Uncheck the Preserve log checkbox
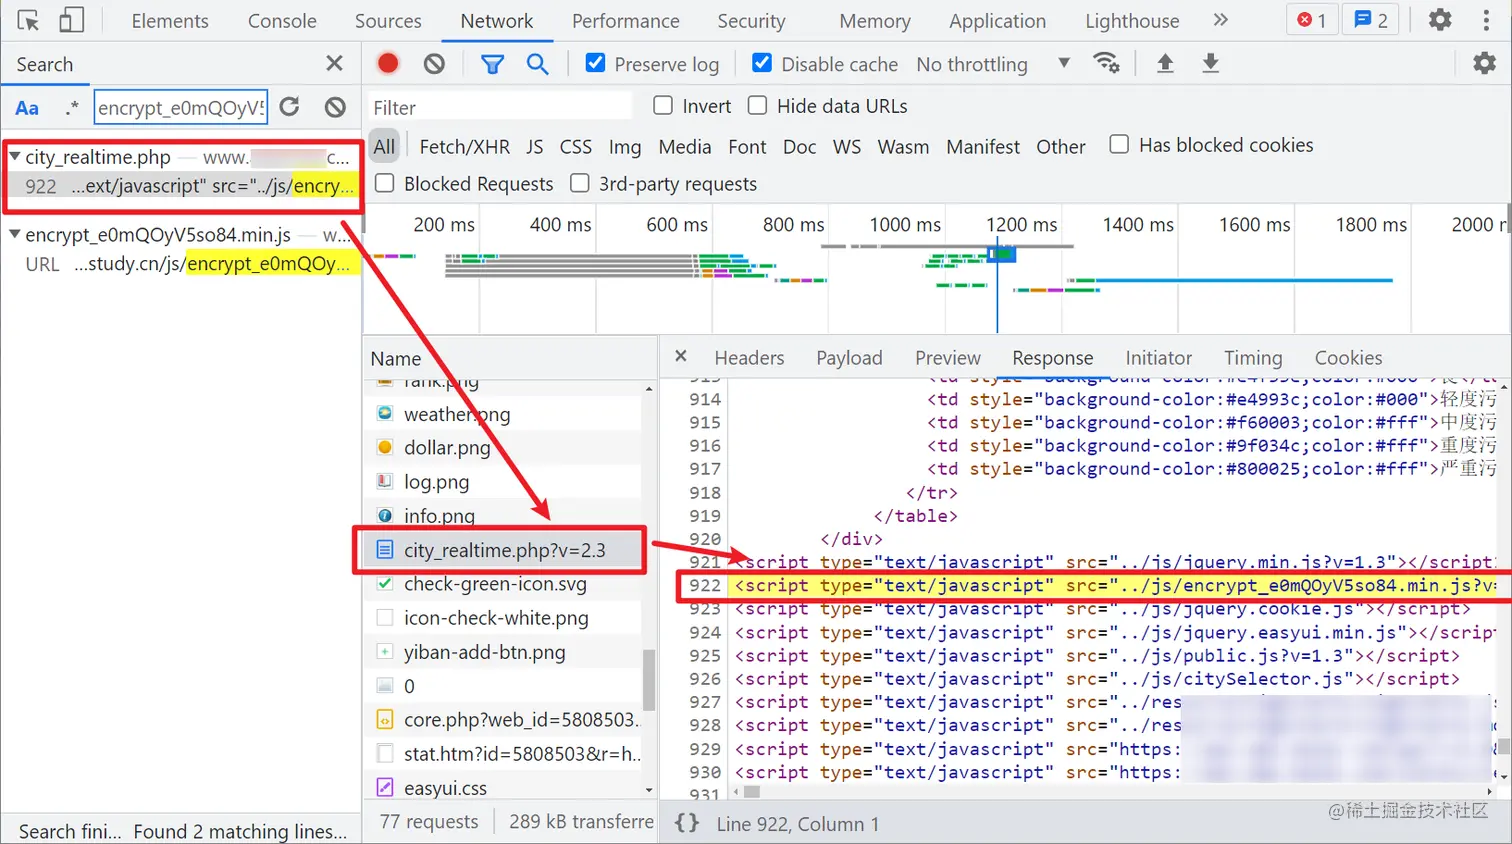Image resolution: width=1512 pixels, height=844 pixels. [595, 63]
